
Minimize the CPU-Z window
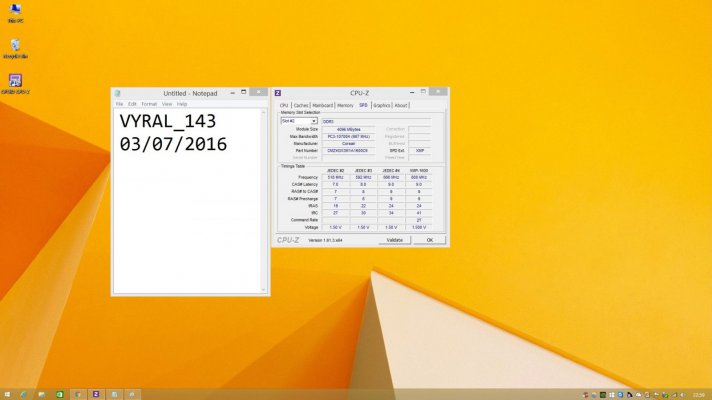(x=412, y=92)
